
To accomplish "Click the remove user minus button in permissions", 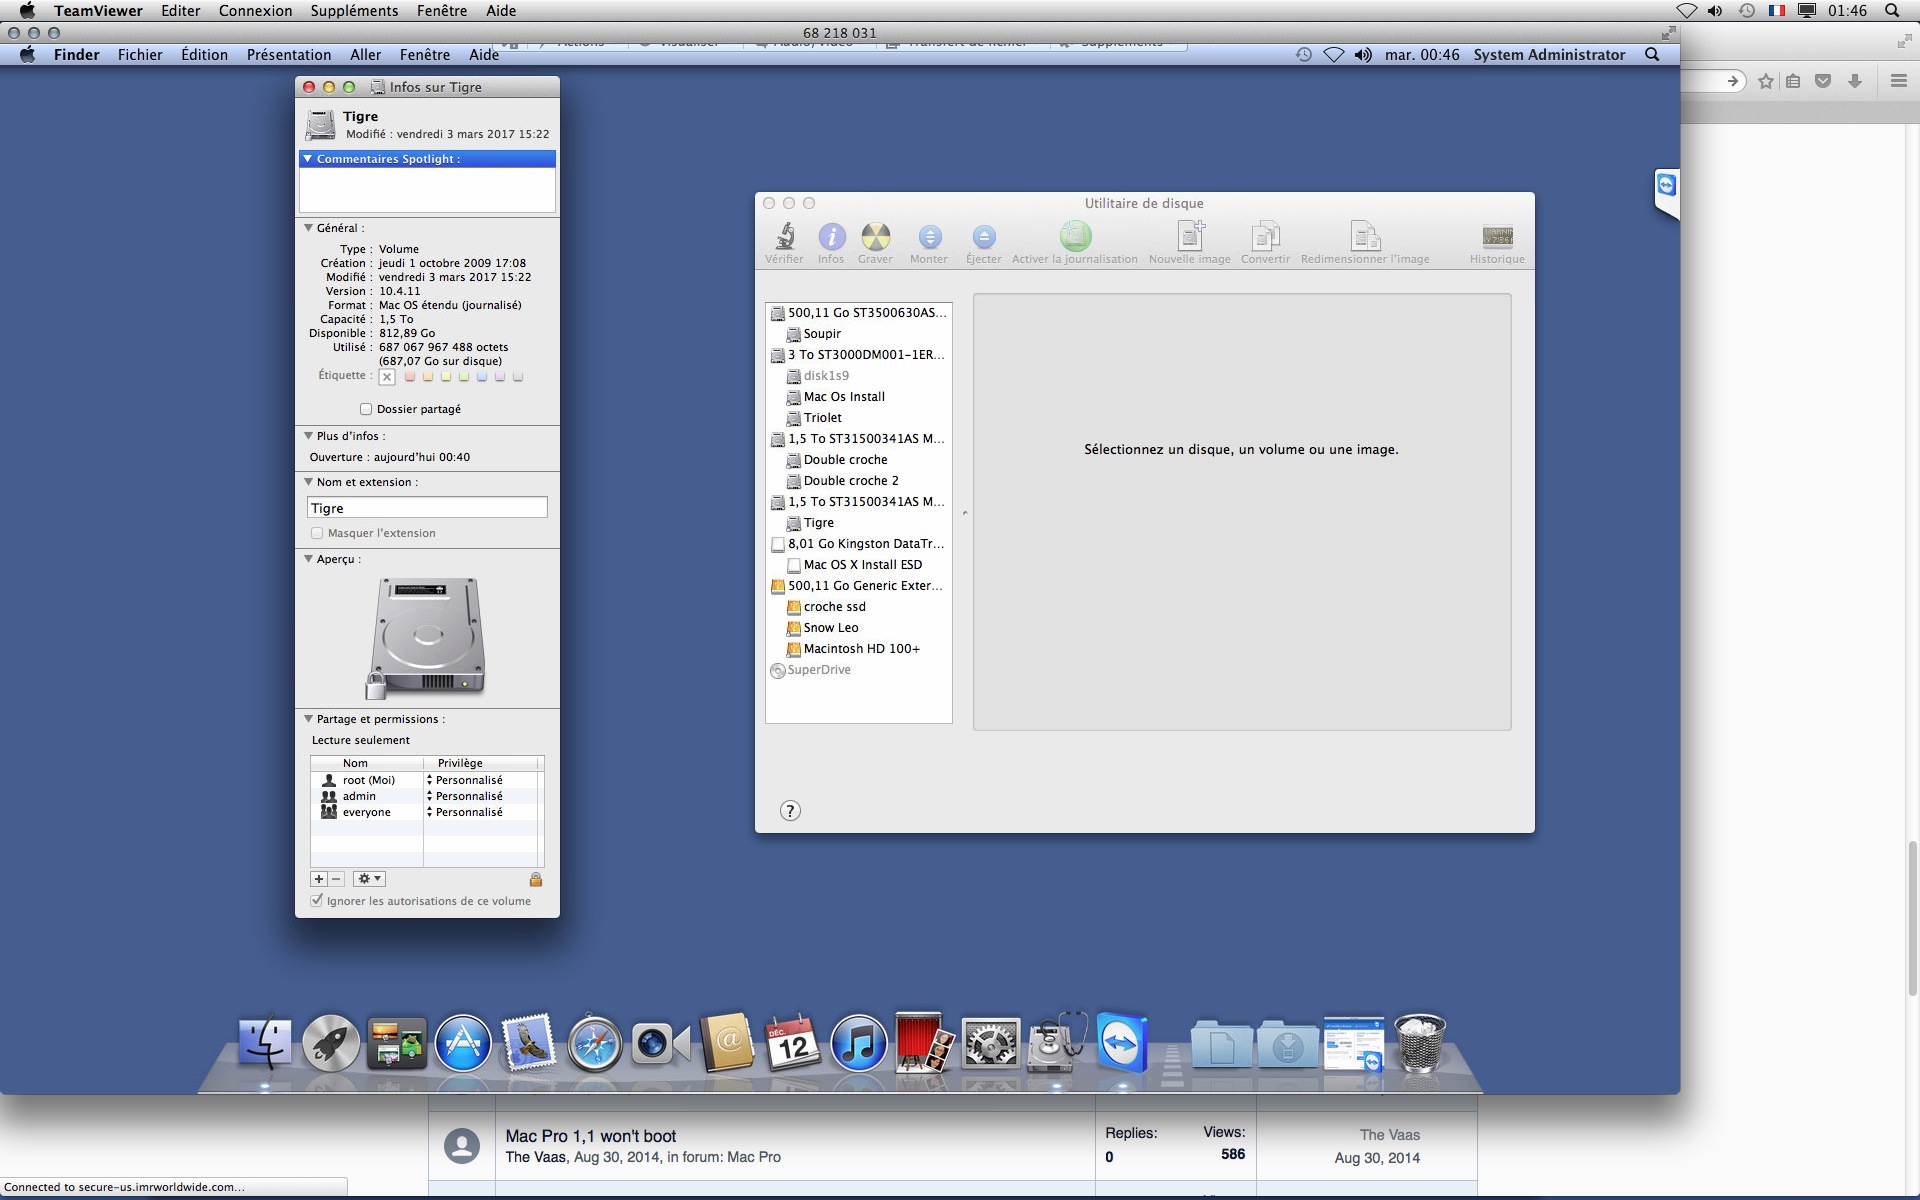I will click(337, 879).
